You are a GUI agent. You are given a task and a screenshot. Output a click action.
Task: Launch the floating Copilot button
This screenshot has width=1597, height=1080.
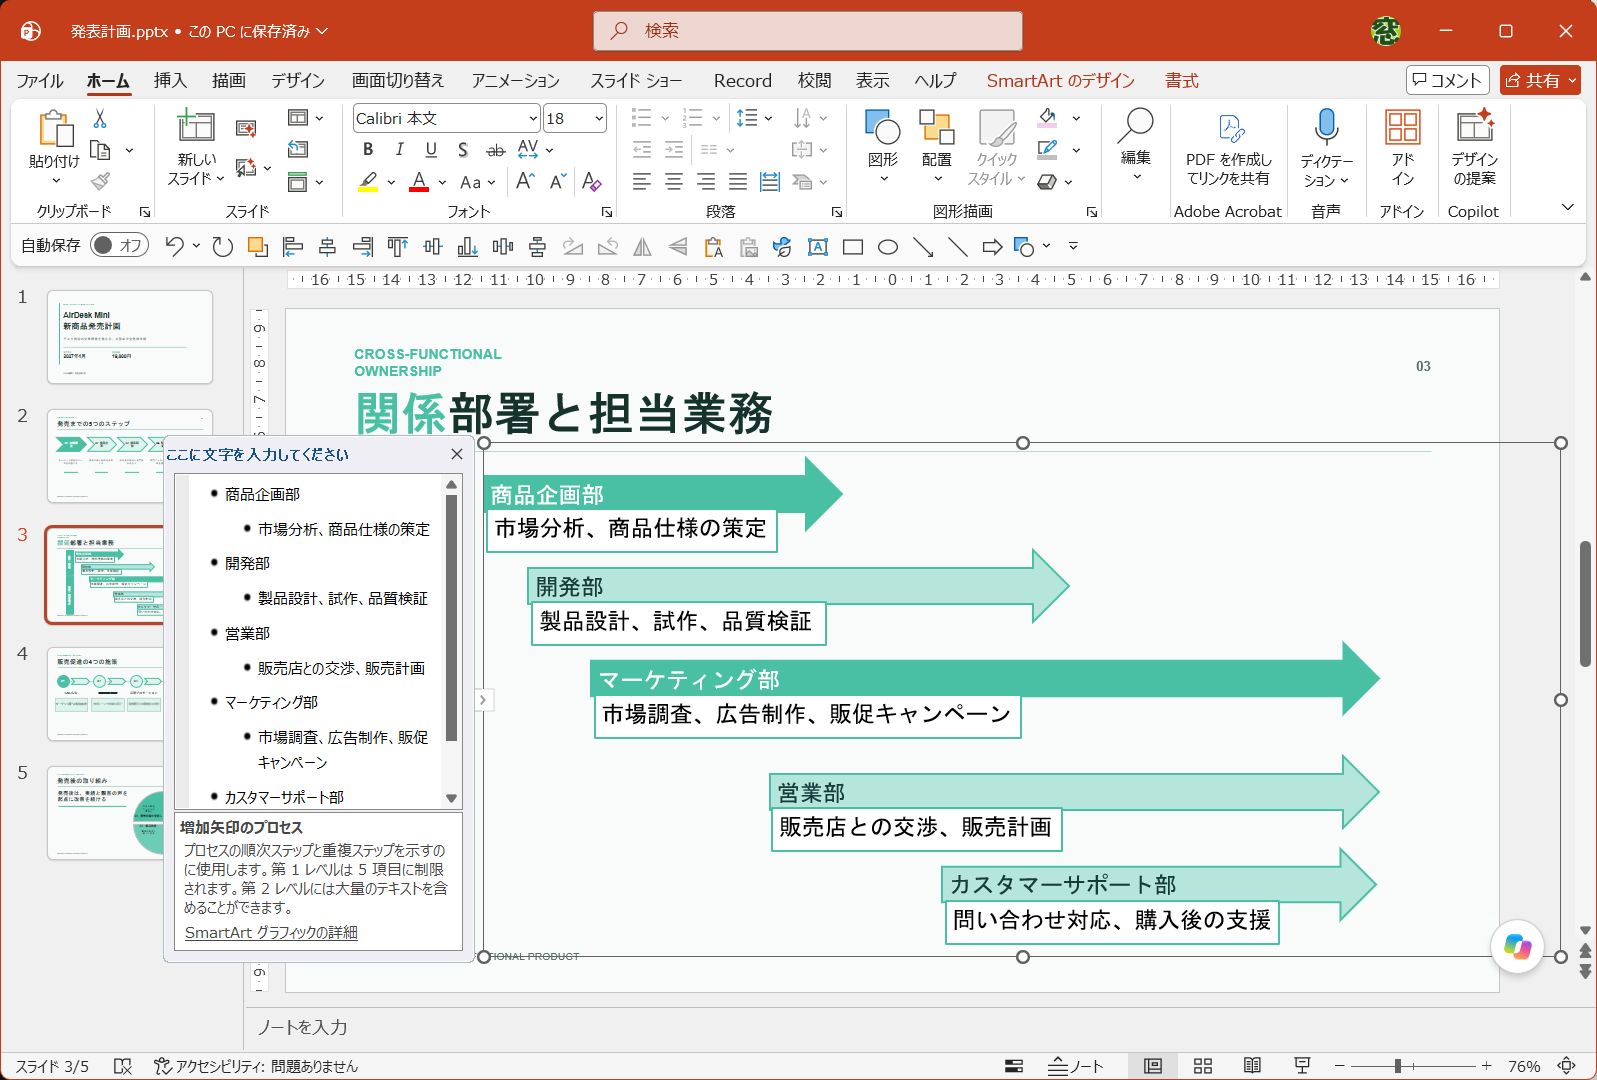click(x=1517, y=946)
